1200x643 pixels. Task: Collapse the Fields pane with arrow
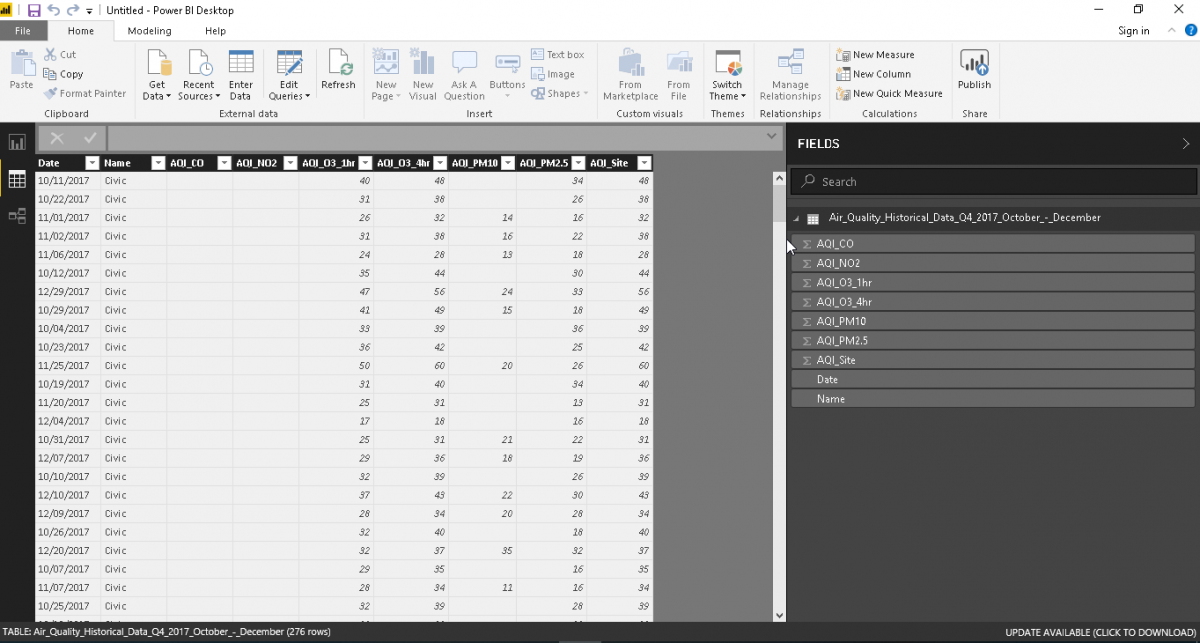tap(1186, 144)
